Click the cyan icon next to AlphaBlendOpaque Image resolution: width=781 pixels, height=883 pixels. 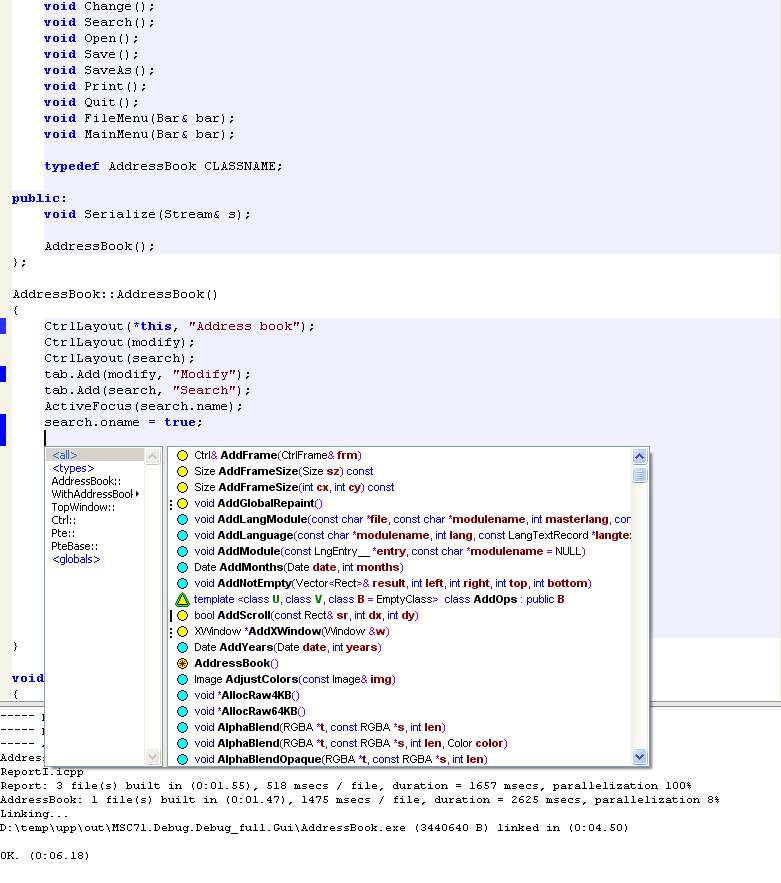pos(182,760)
